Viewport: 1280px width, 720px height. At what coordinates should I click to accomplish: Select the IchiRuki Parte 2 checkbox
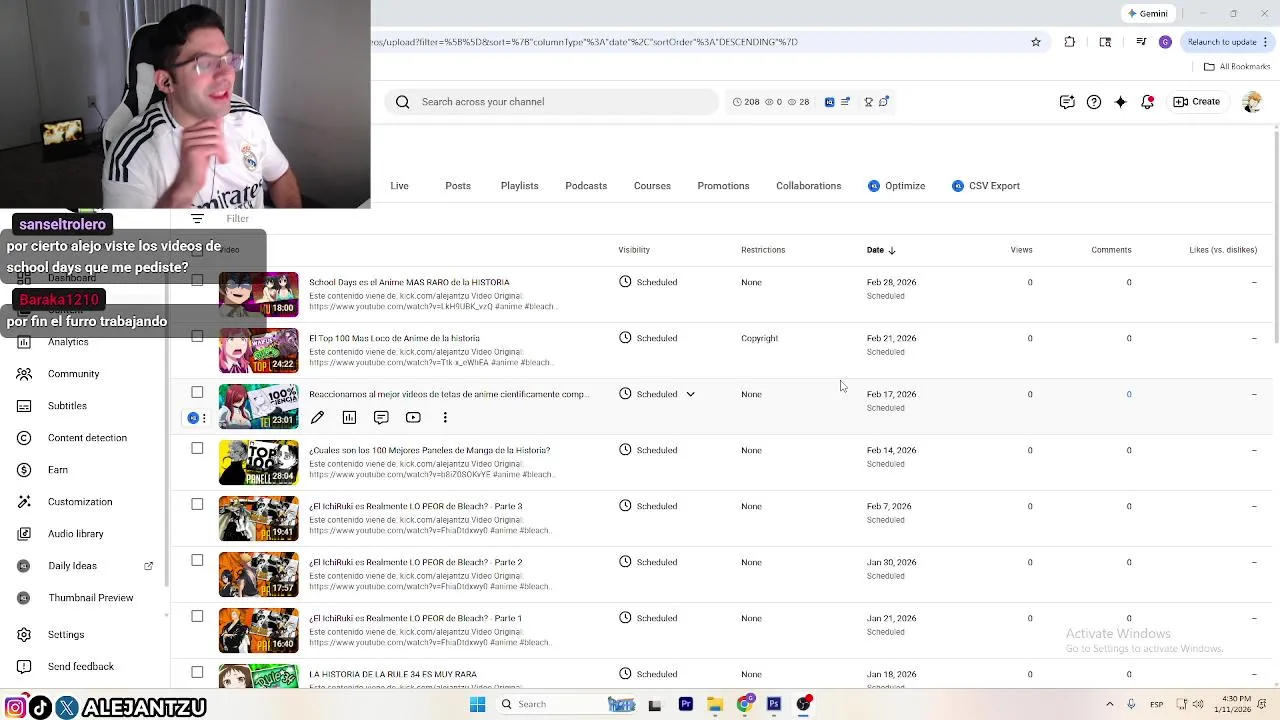pyautogui.click(x=197, y=561)
